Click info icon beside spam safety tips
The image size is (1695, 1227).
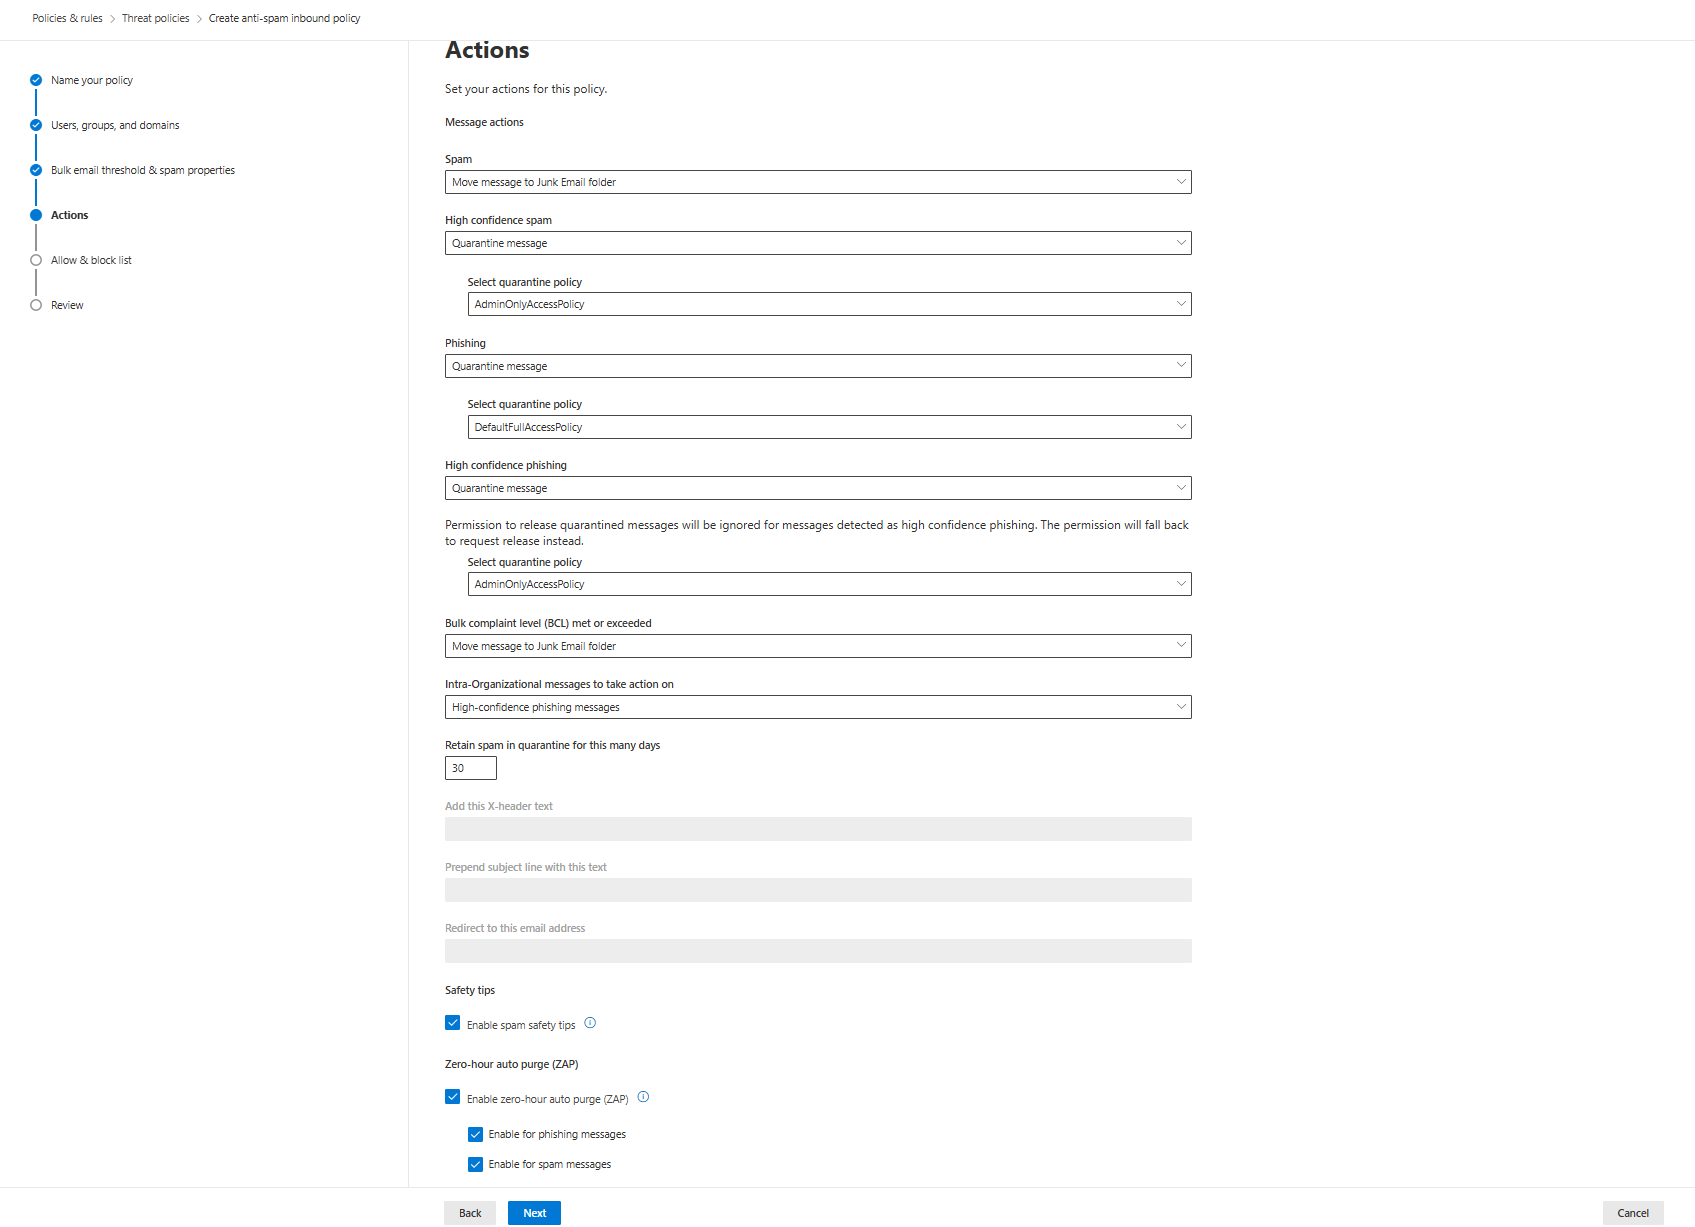point(590,1023)
